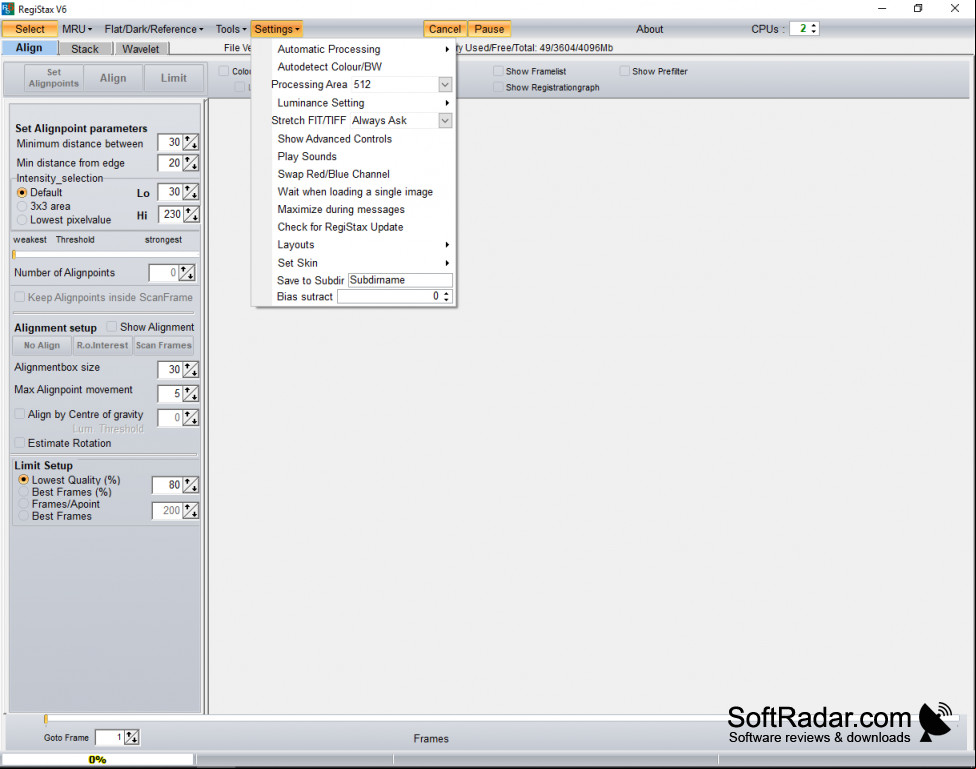The width and height of the screenshot is (976, 769).
Task: Click spinner icon for Min distance from edge
Action: point(191,163)
